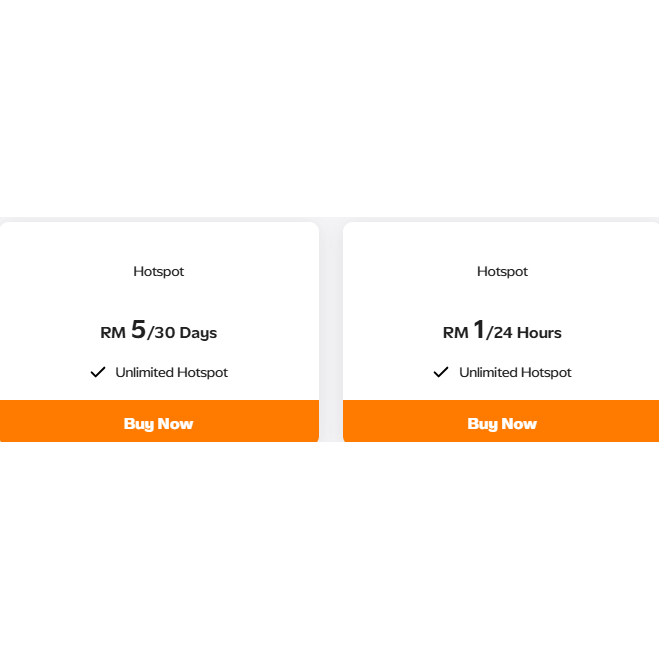659x659 pixels.
Task: Click the large 1 price numeral
Action: point(479,330)
